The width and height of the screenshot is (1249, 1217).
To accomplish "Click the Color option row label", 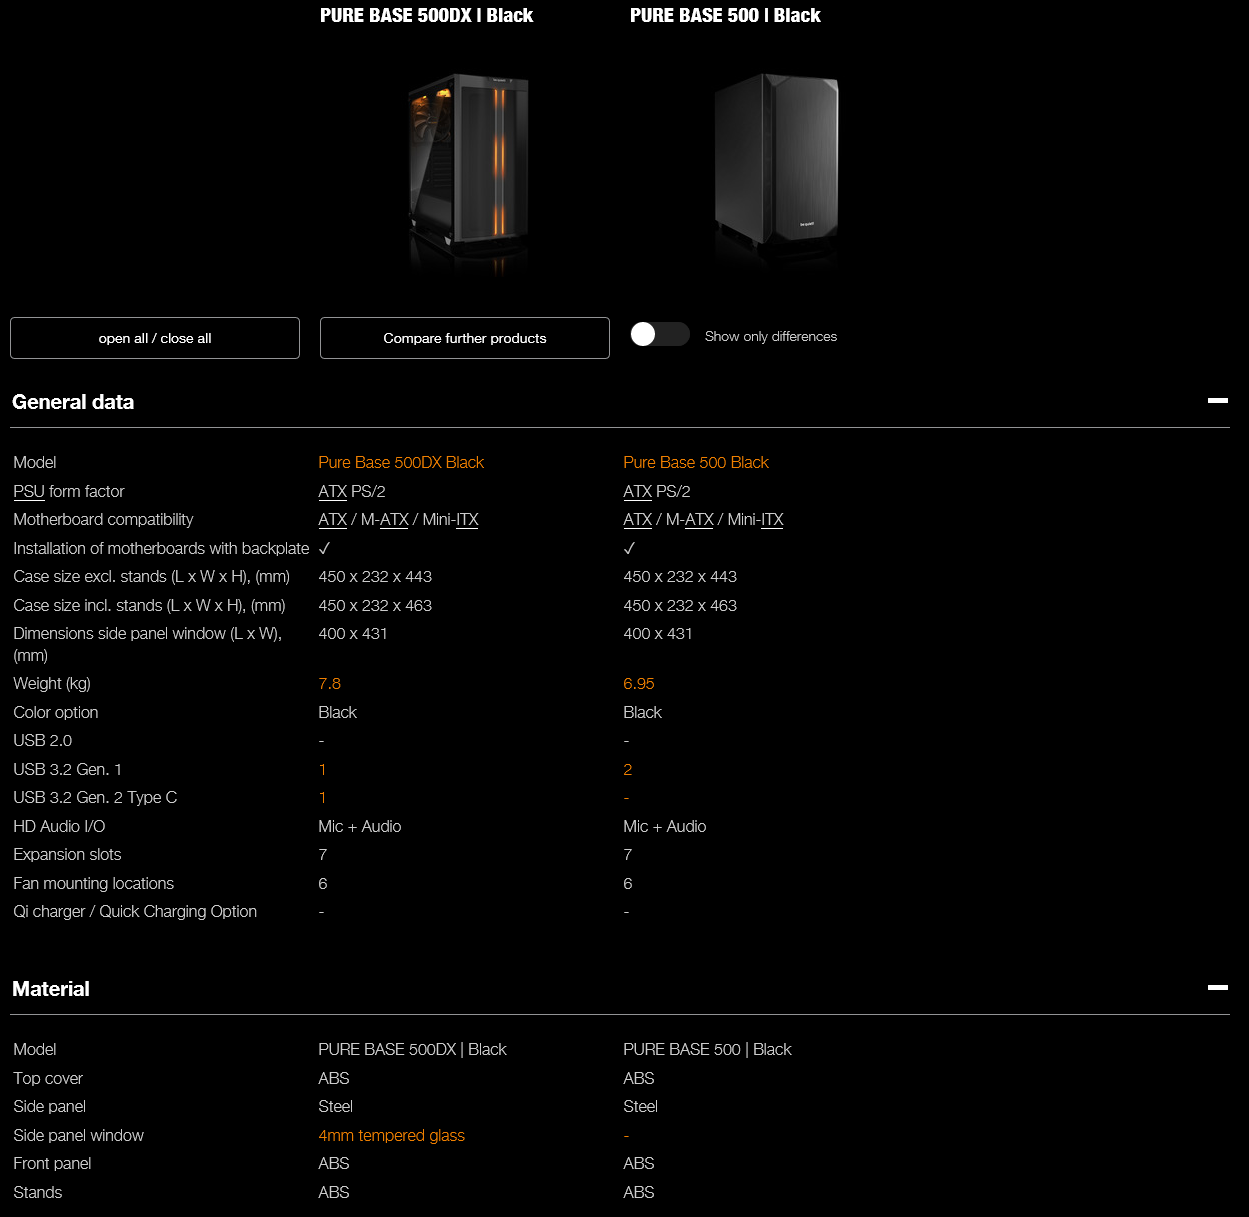I will point(56,712).
